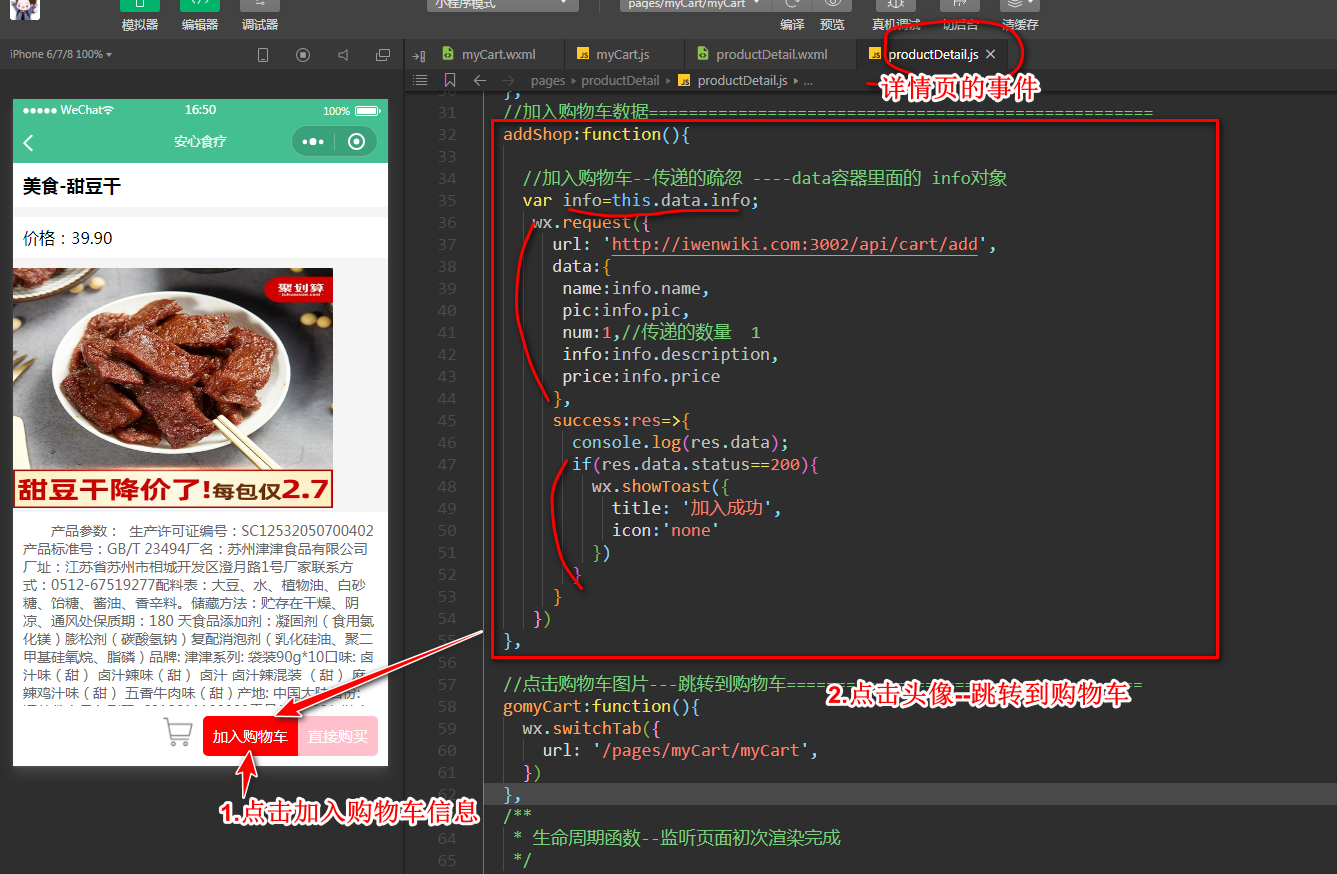Screen dimensions: 1337x874
Task: Close the productDetail.js tab
Action: click(990, 54)
